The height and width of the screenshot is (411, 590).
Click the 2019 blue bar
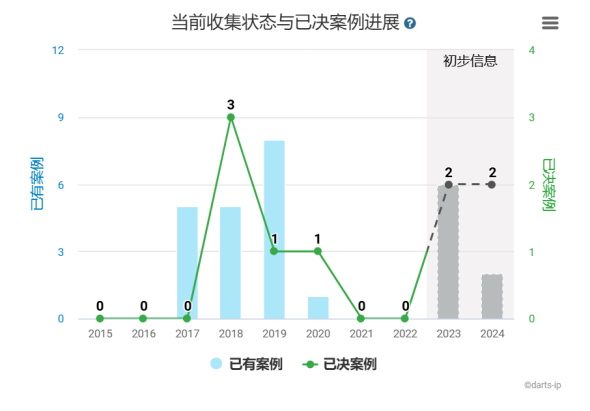click(274, 230)
